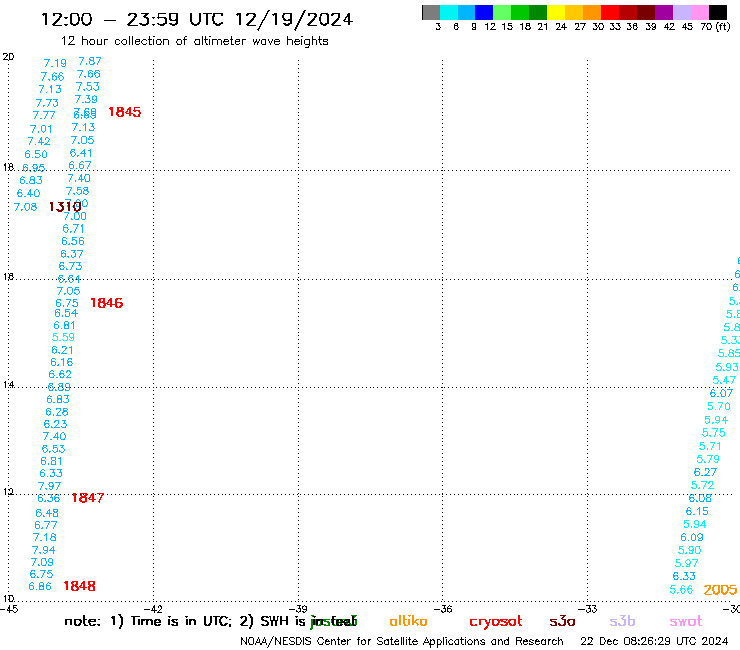Click the black swatch at the legend's end
This screenshot has height=650, width=740.
click(718, 12)
